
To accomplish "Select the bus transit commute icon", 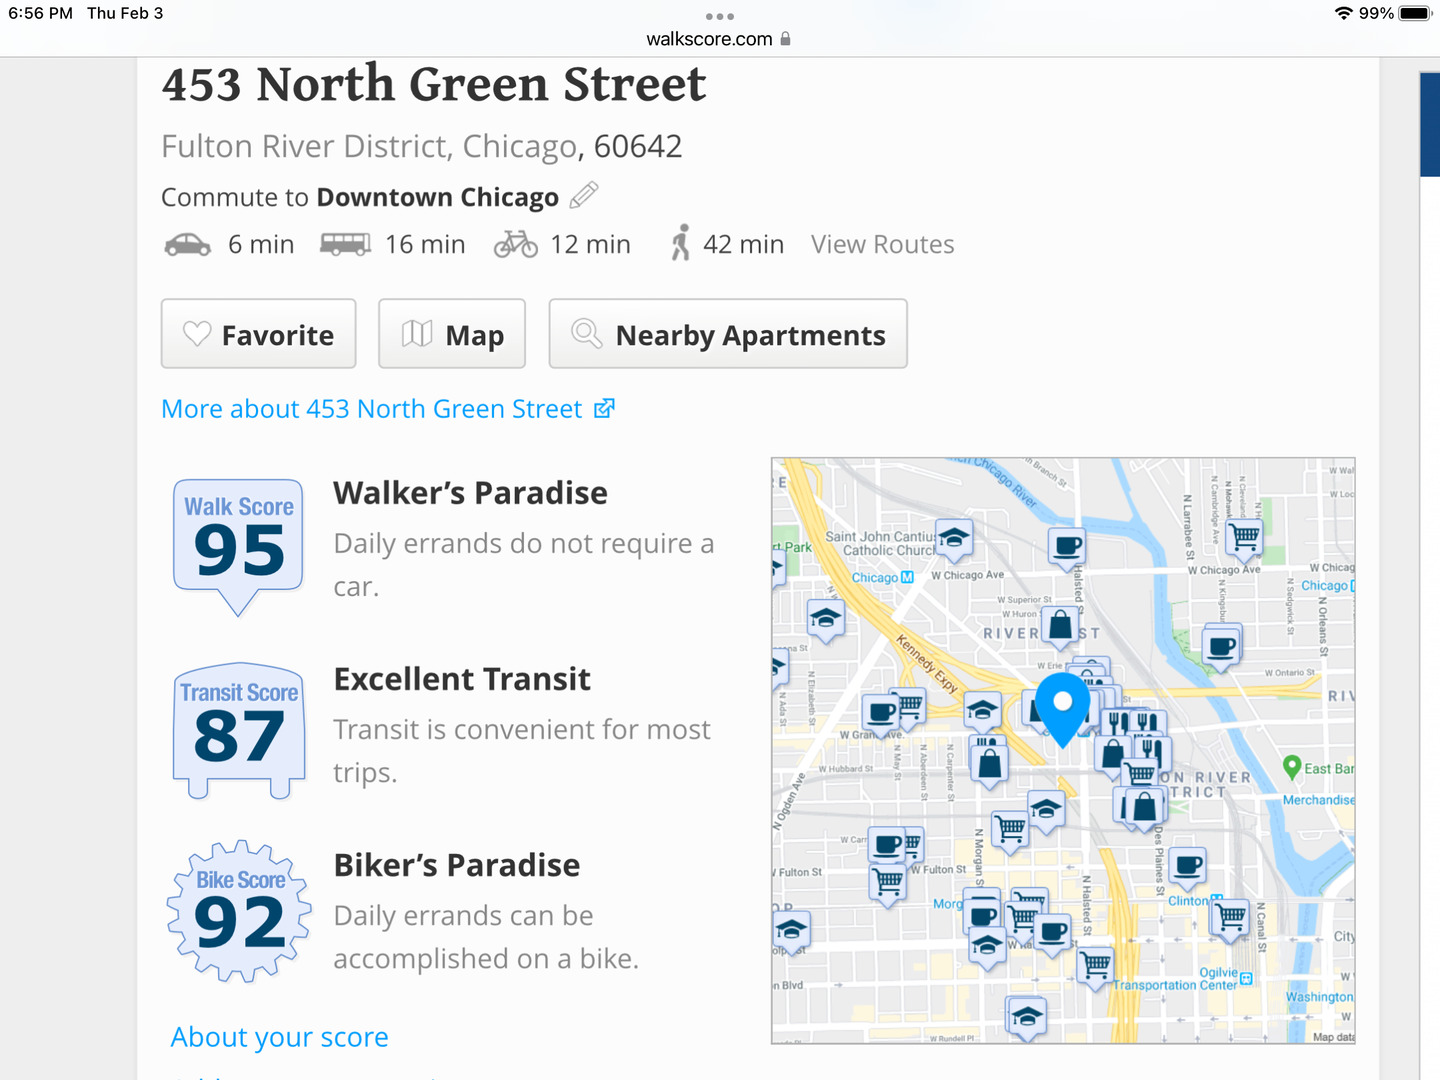I will 345,245.
